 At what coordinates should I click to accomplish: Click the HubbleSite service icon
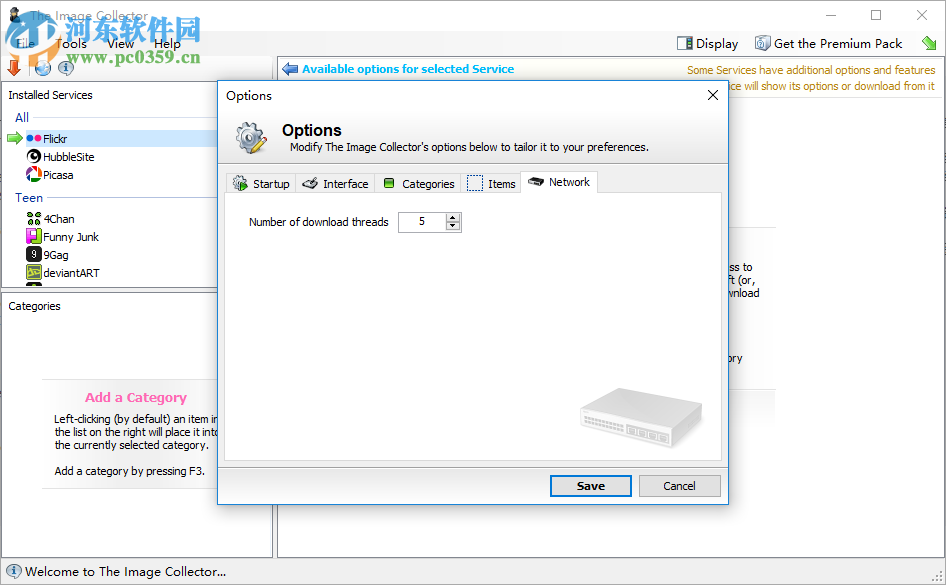(x=34, y=156)
